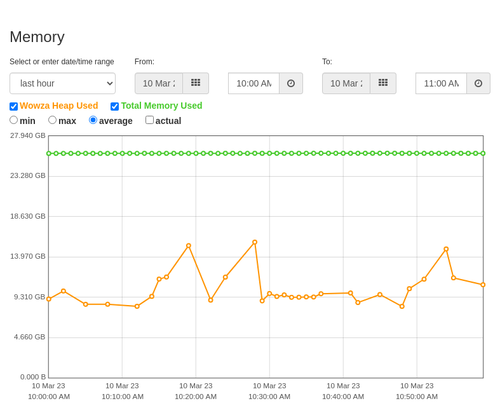Image resolution: width=500 pixels, height=403 pixels.
Task: Select the average radio button
Action: tap(93, 120)
